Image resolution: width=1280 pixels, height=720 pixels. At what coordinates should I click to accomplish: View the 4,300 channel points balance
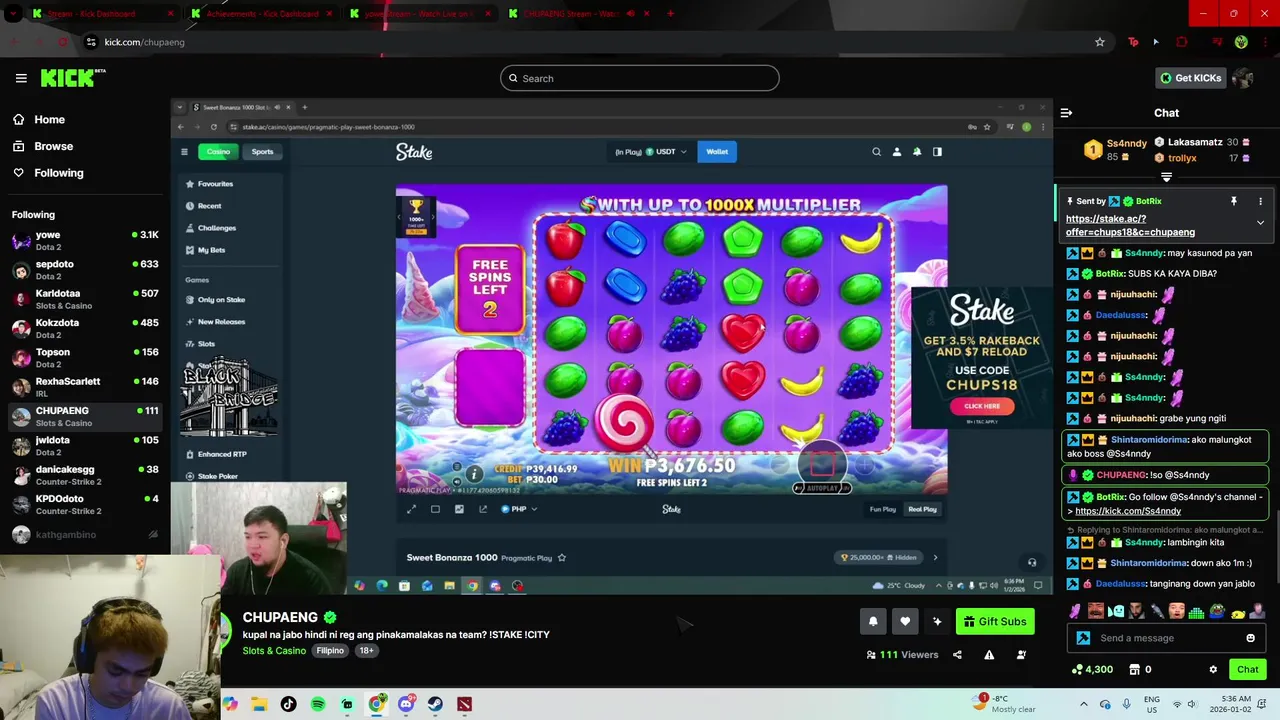pyautogui.click(x=1092, y=669)
